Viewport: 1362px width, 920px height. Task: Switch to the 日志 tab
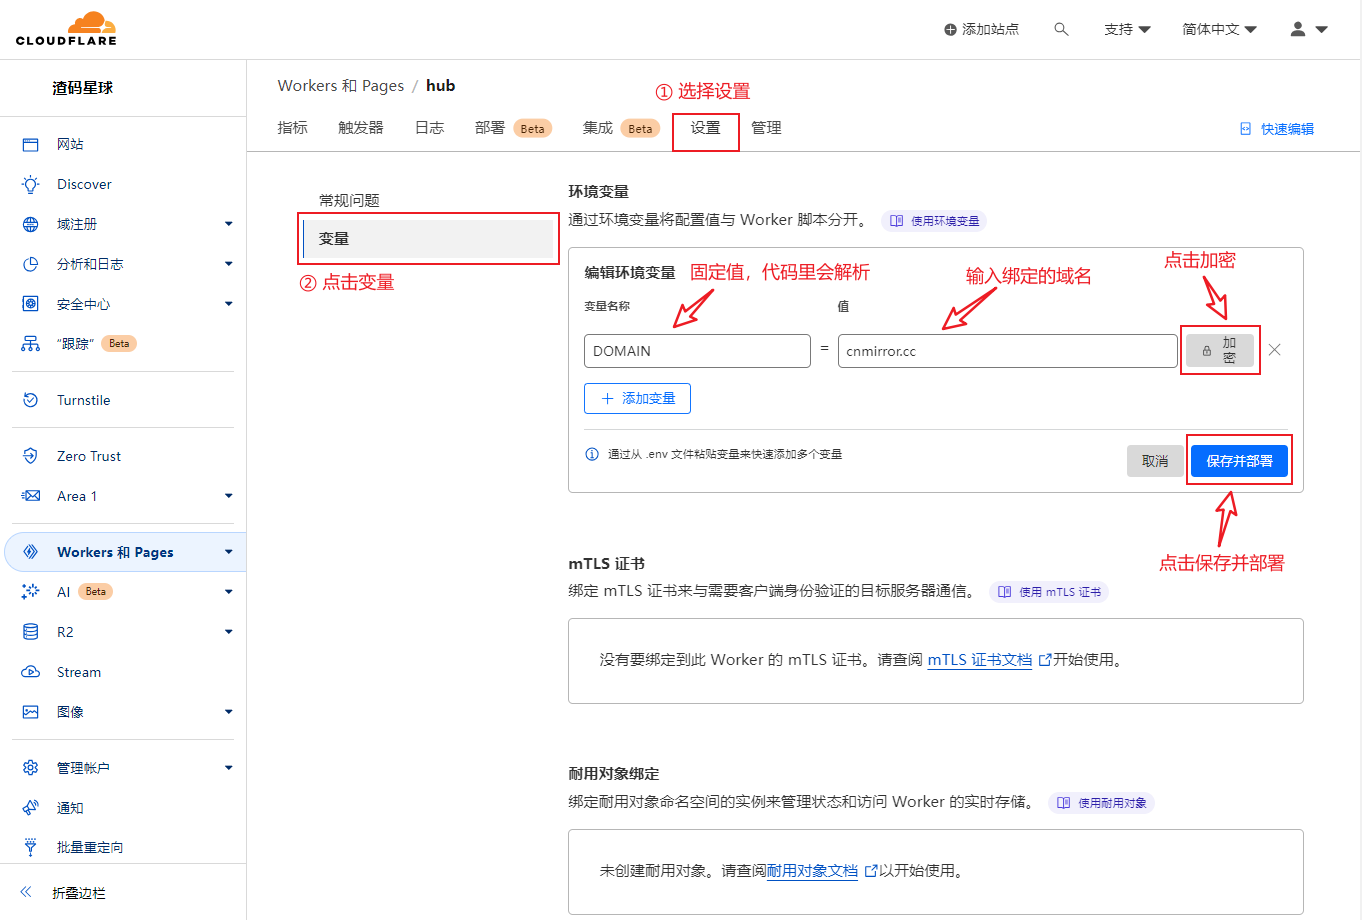(x=429, y=128)
